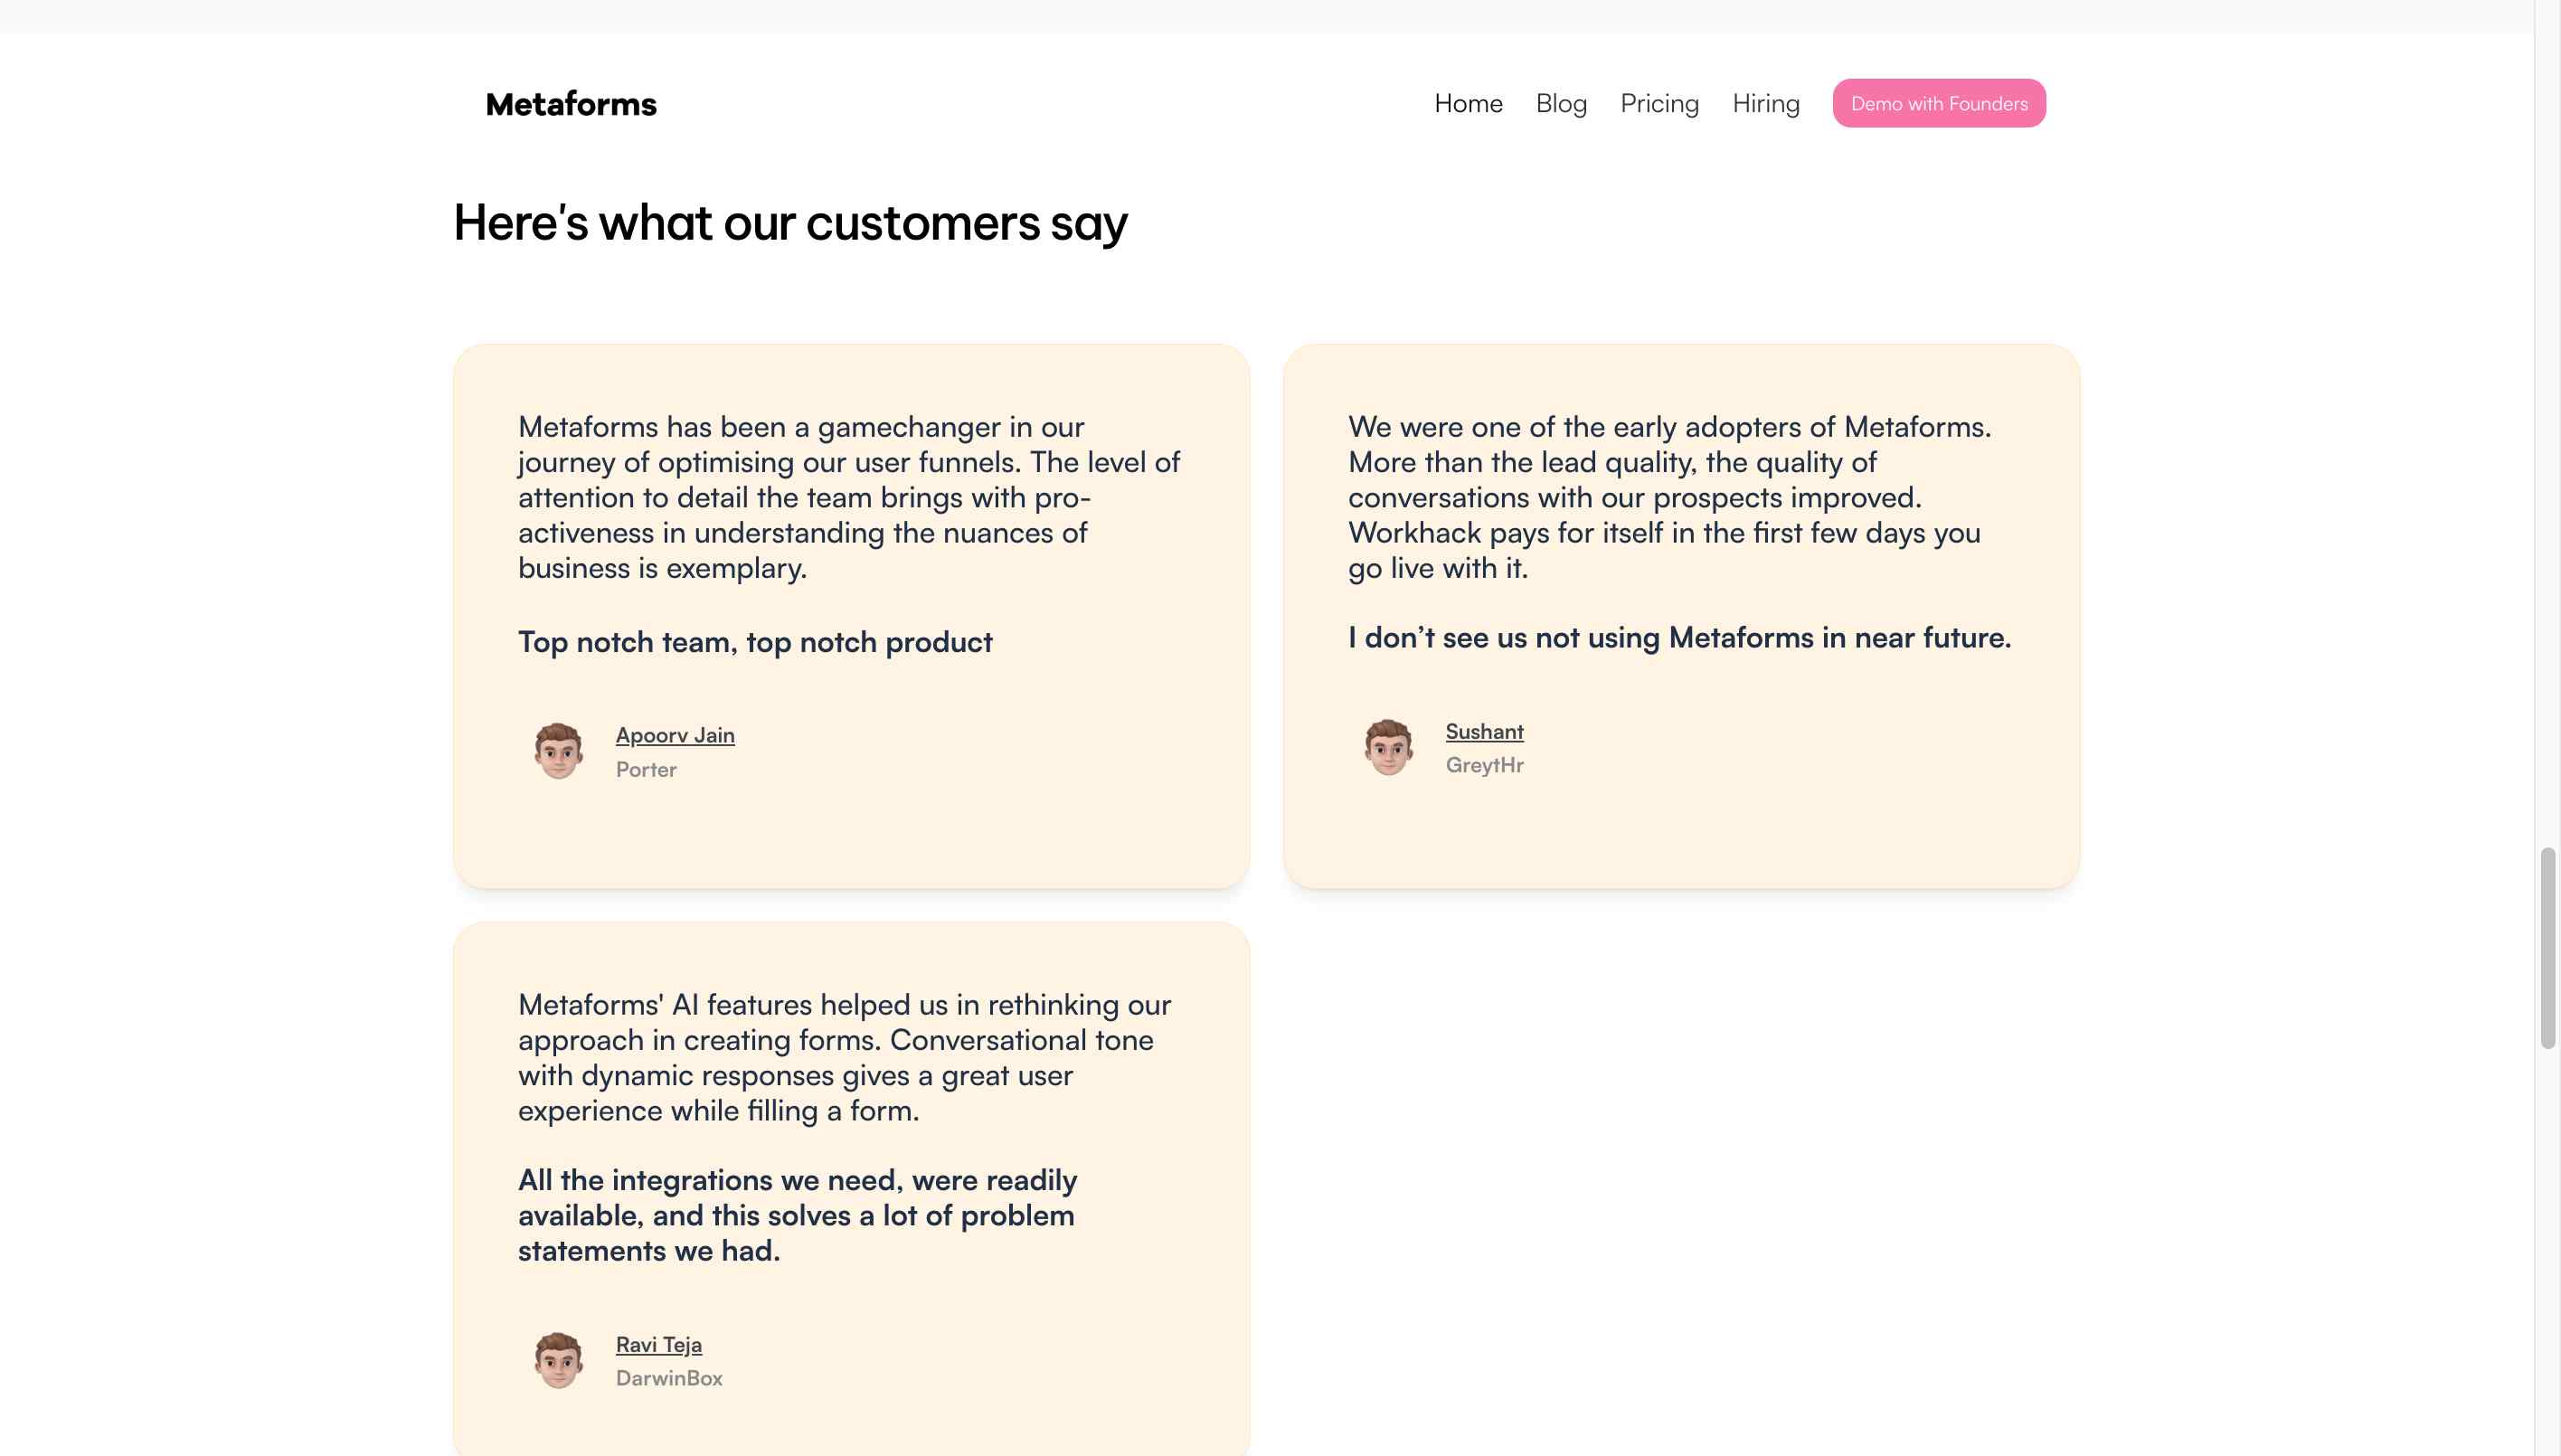Click the page vertical scrollbar thumb

pyautogui.click(x=2547, y=947)
